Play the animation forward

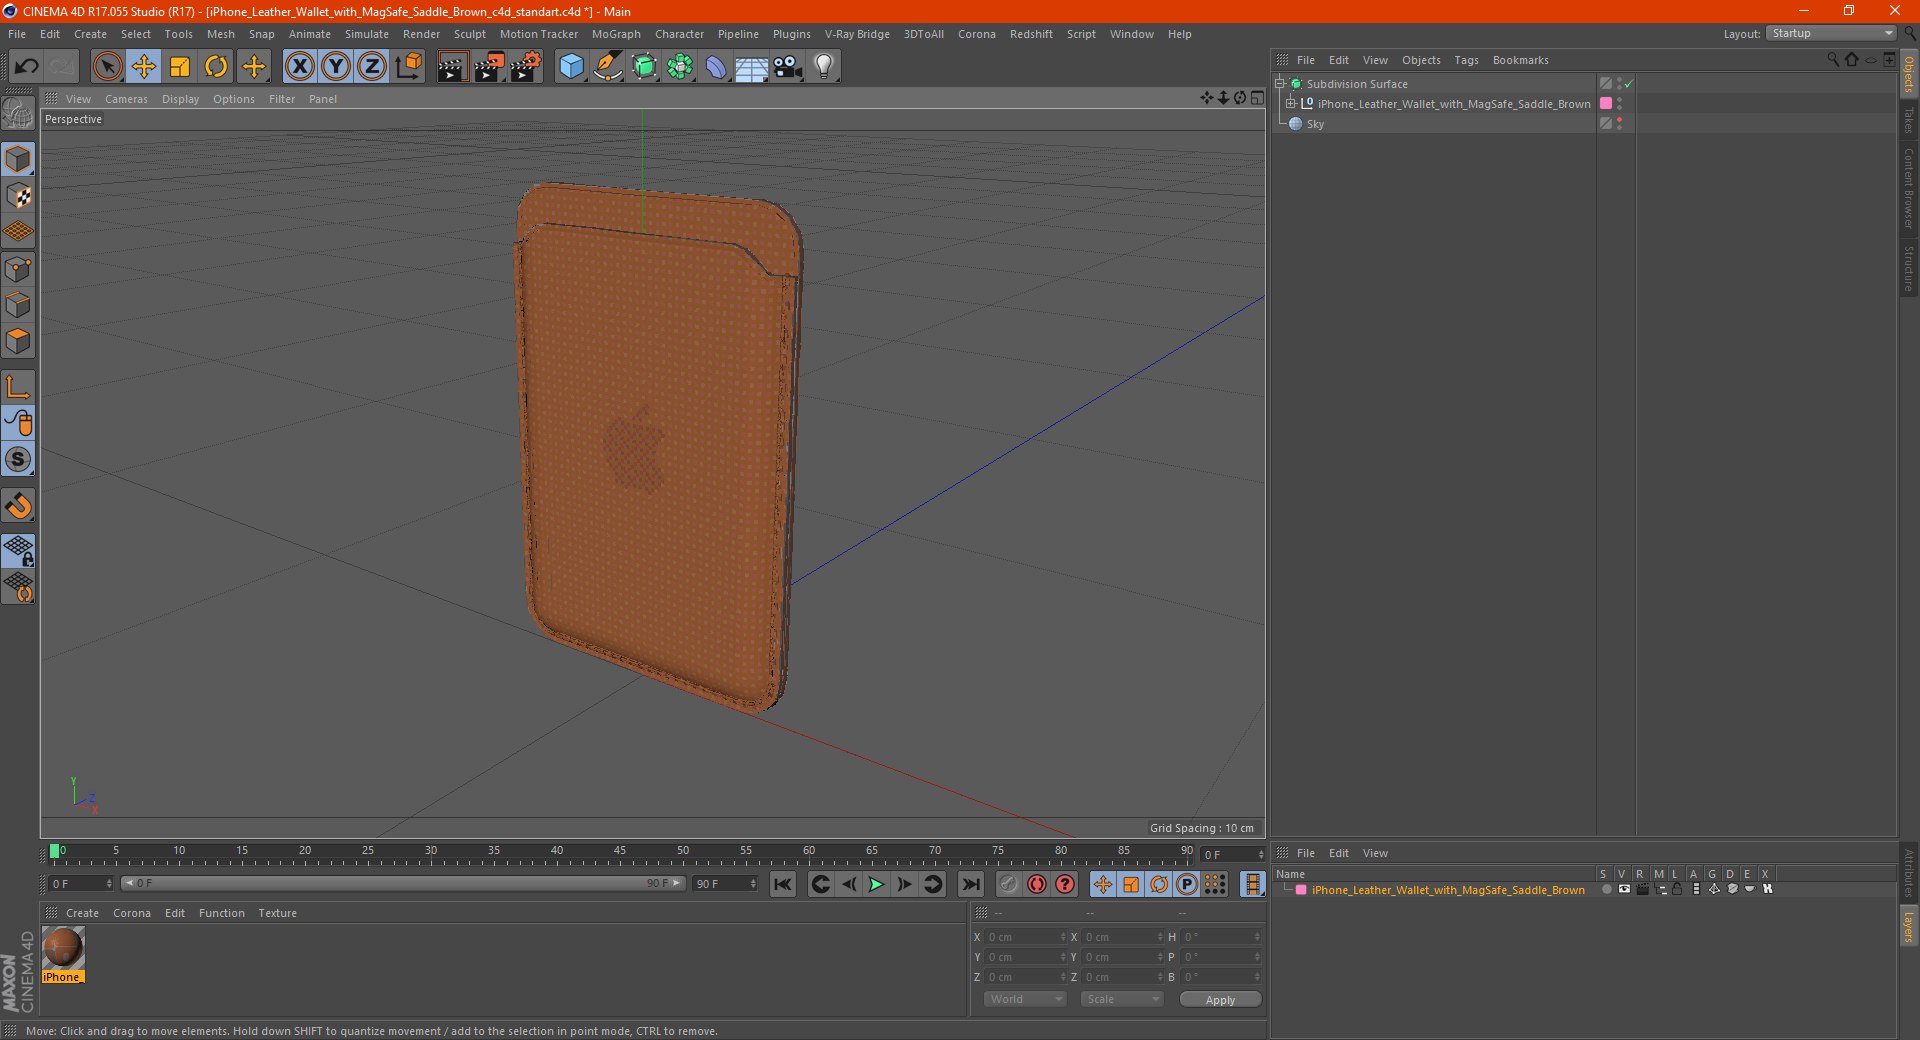(876, 884)
